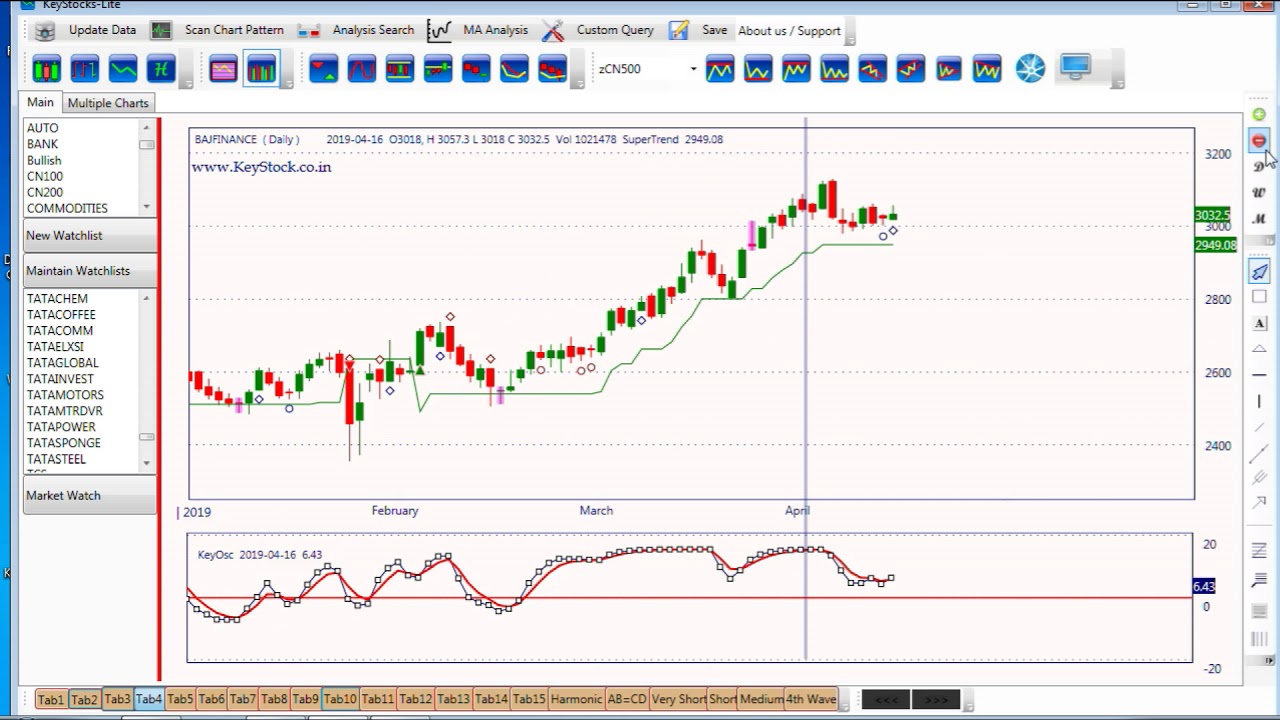Select the vertical line drawing tool
This screenshot has width=1280, height=720.
tap(1259, 401)
